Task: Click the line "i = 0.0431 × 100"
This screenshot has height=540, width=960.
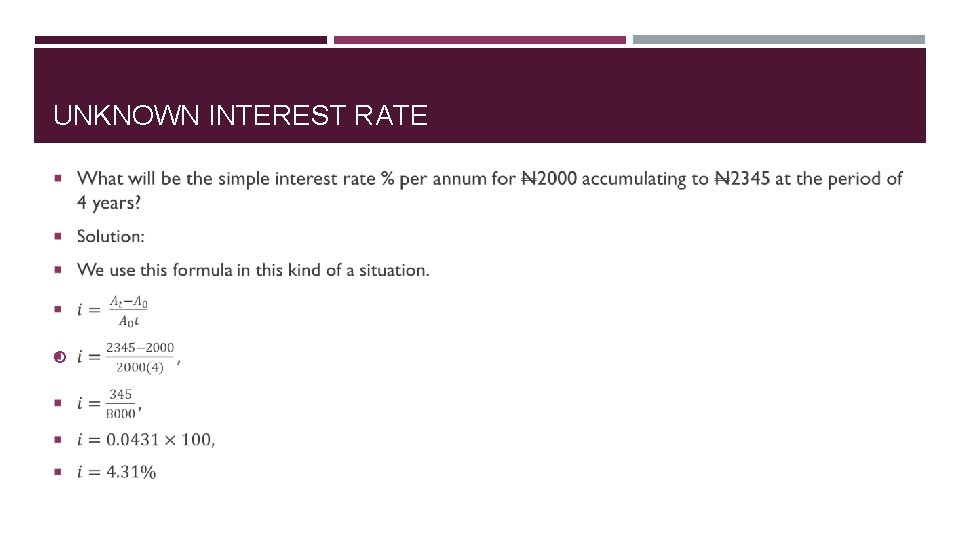Action: (x=146, y=439)
